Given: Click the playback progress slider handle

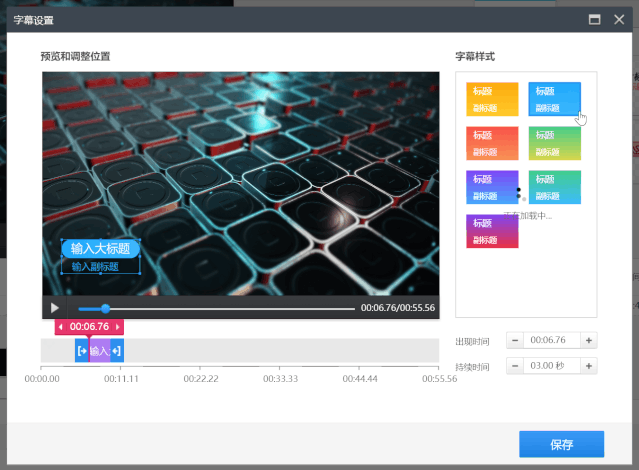Looking at the screenshot, I should pyautogui.click(x=106, y=308).
